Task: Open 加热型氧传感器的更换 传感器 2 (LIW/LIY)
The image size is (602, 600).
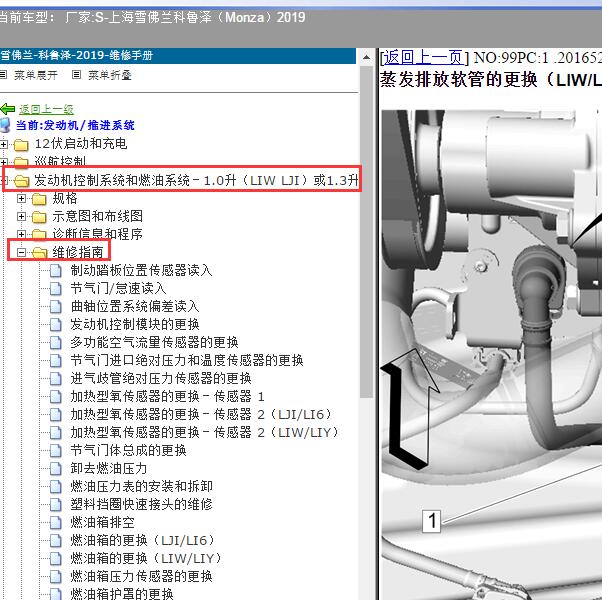Action: tap(205, 432)
